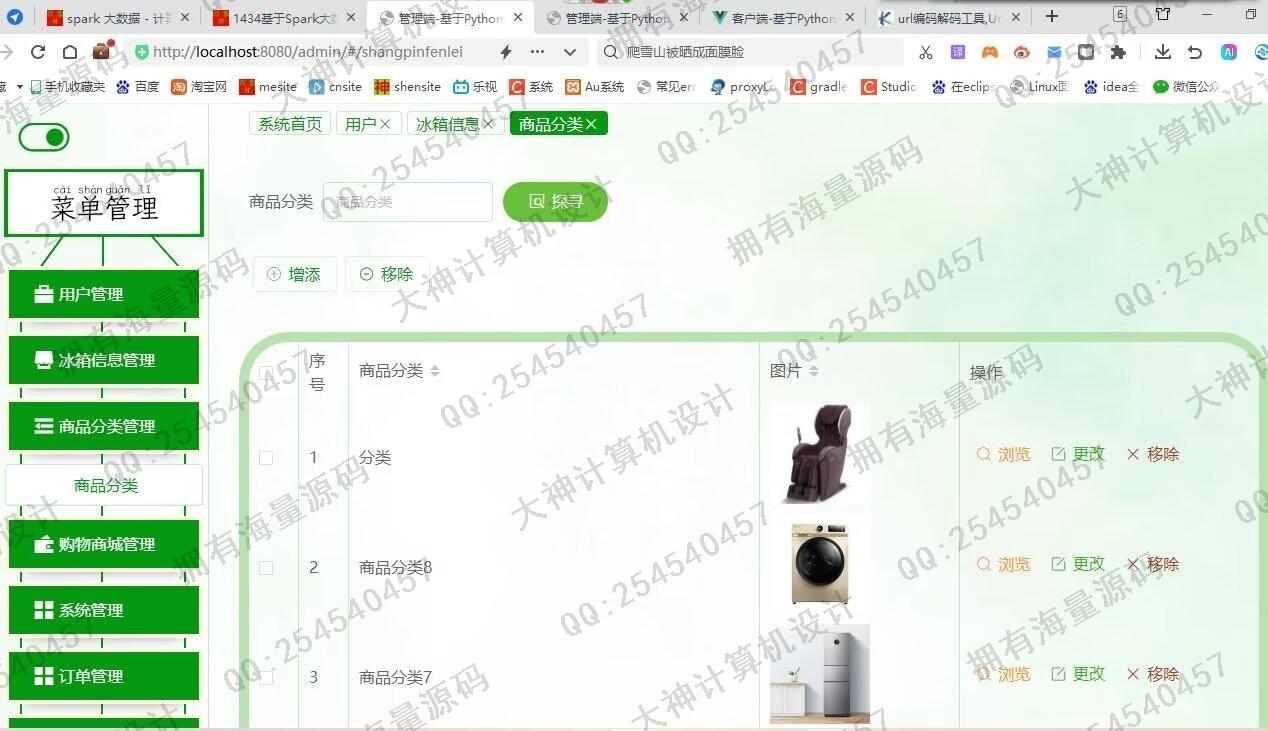Open 系统管理 sidebar menu

tap(104, 610)
